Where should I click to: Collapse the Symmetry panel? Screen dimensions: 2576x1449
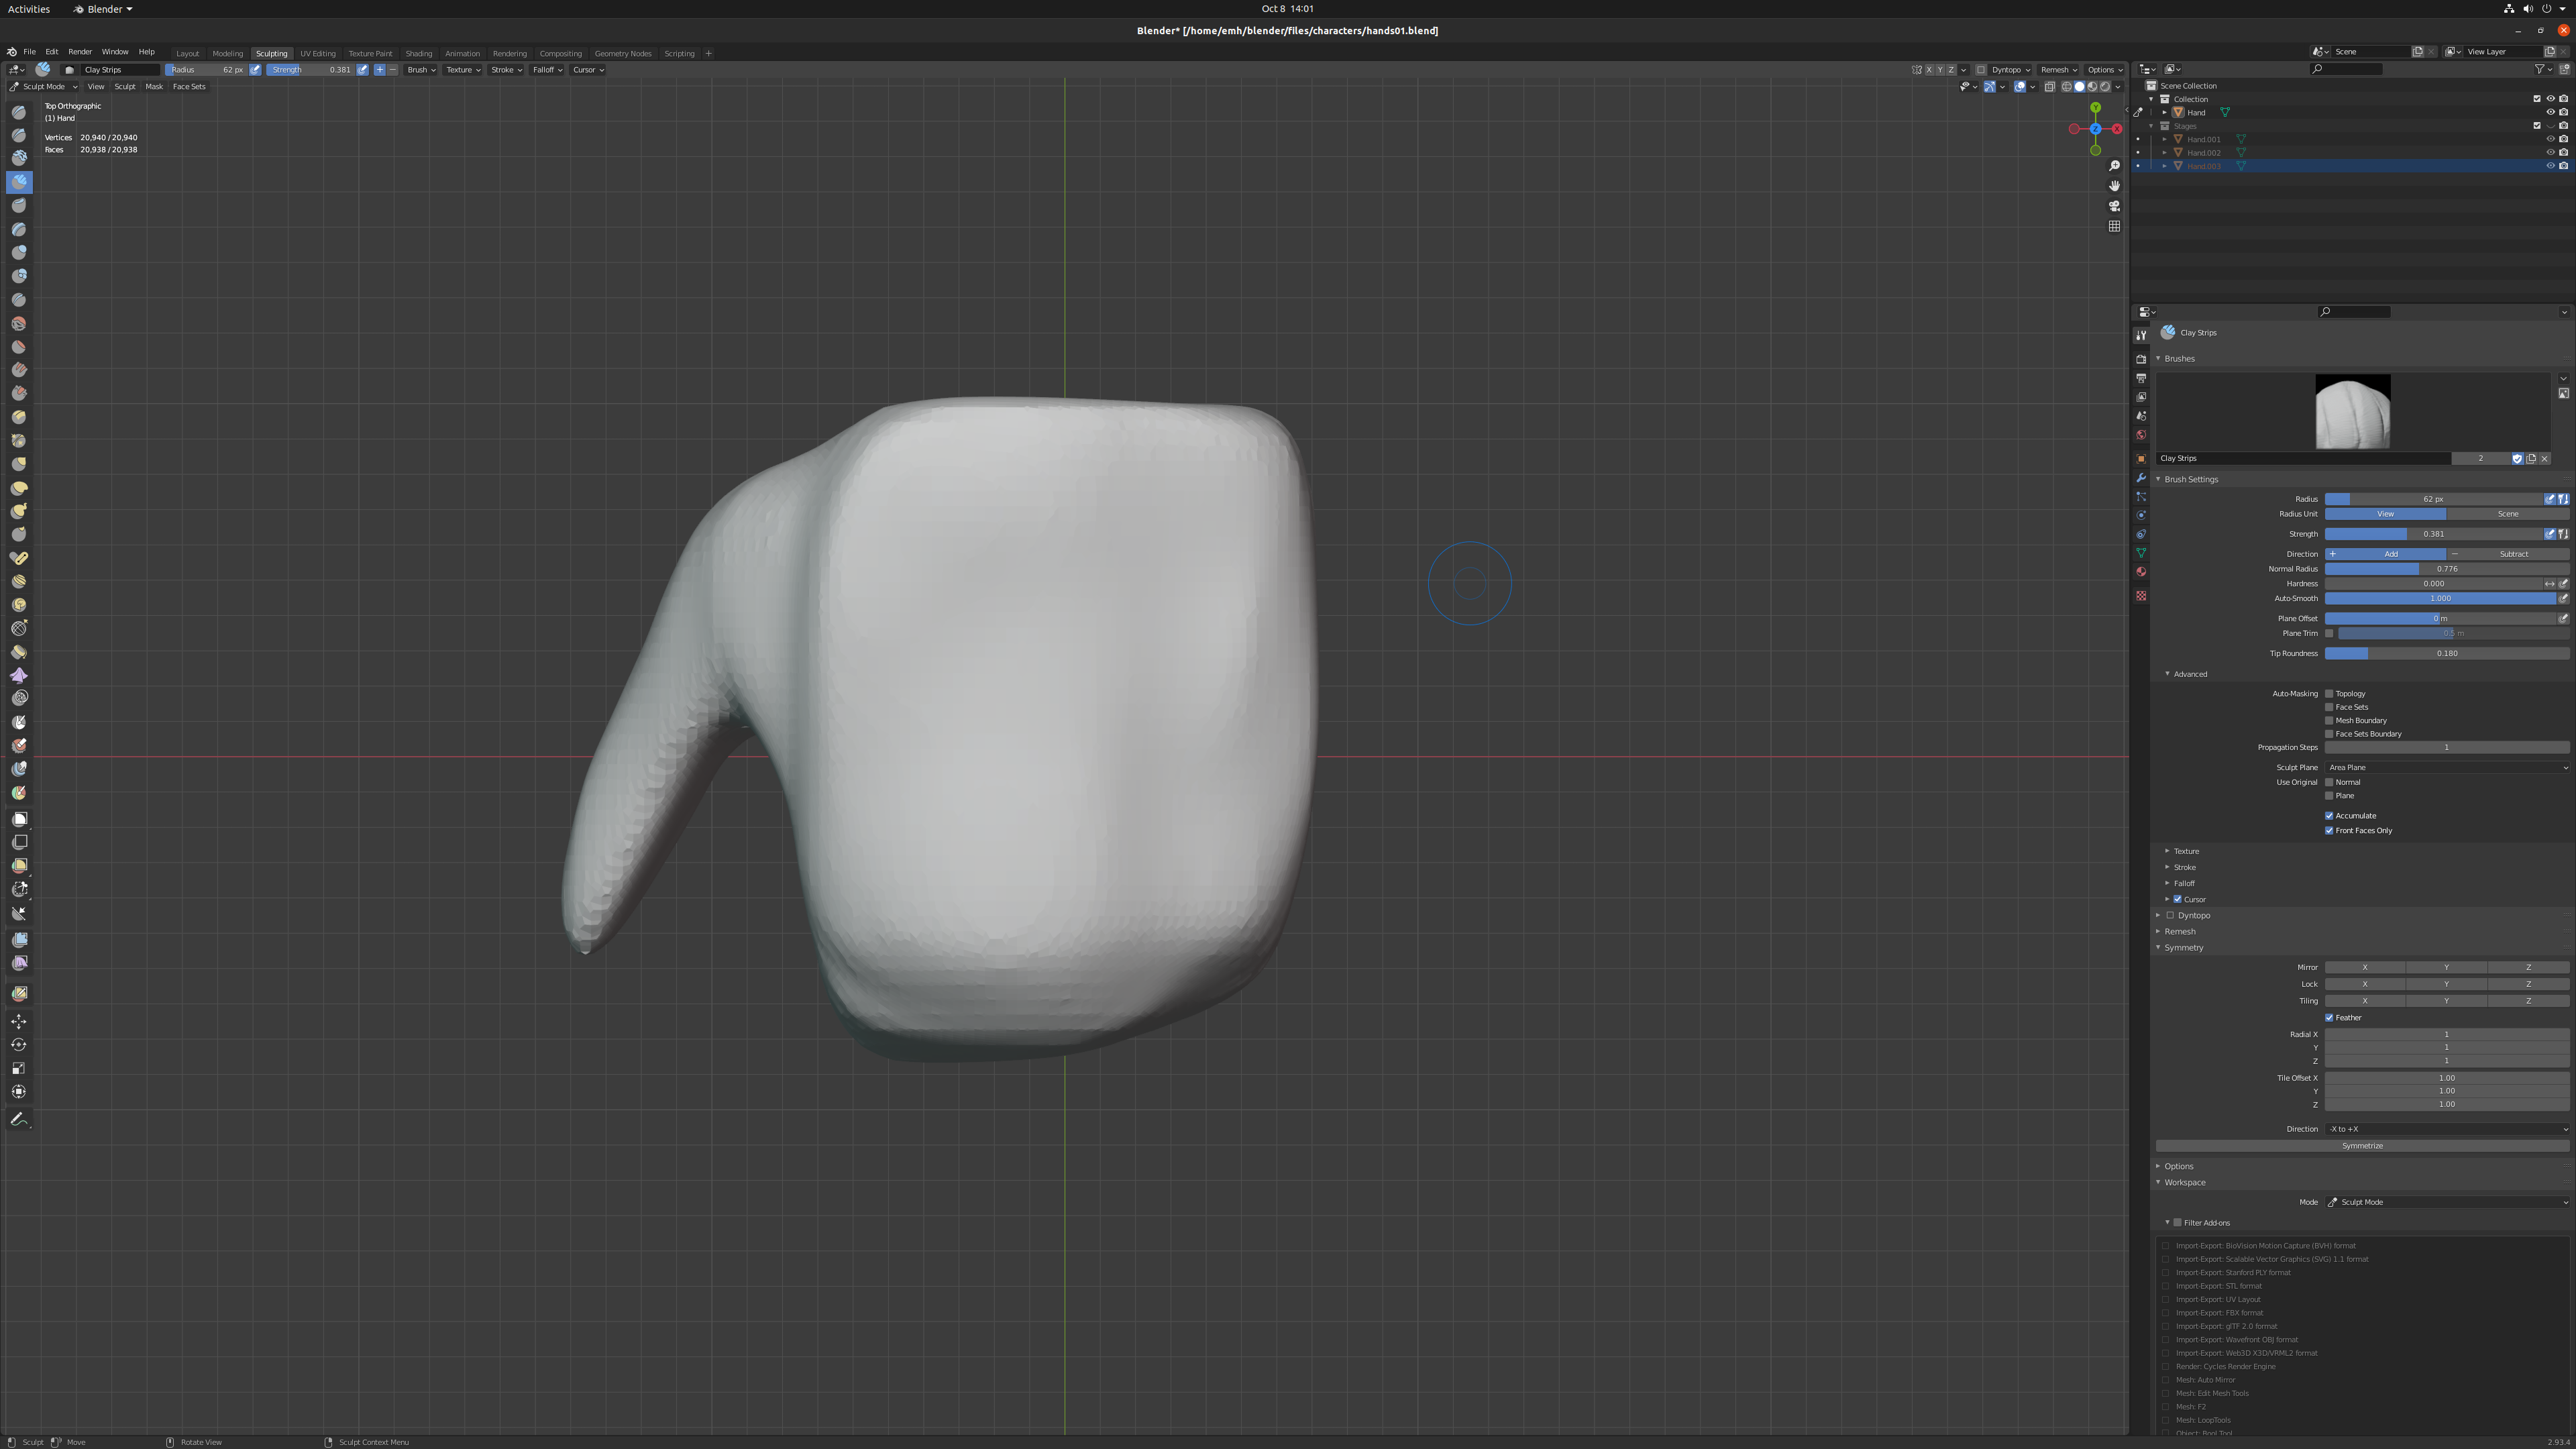pos(2183,947)
